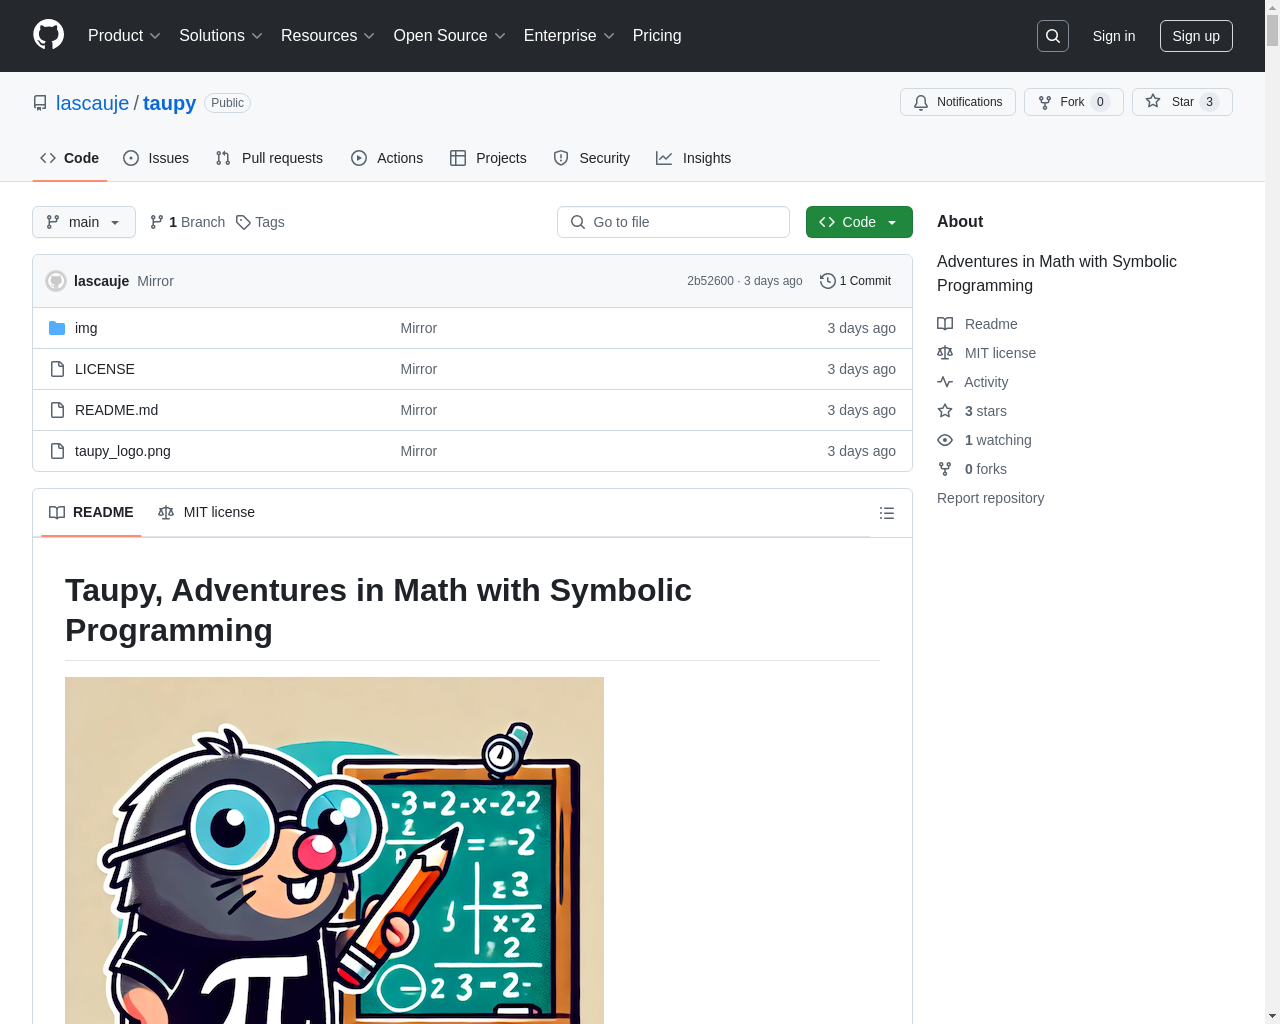The width and height of the screenshot is (1280, 1024).
Task: Open the Projects tab
Action: point(488,158)
